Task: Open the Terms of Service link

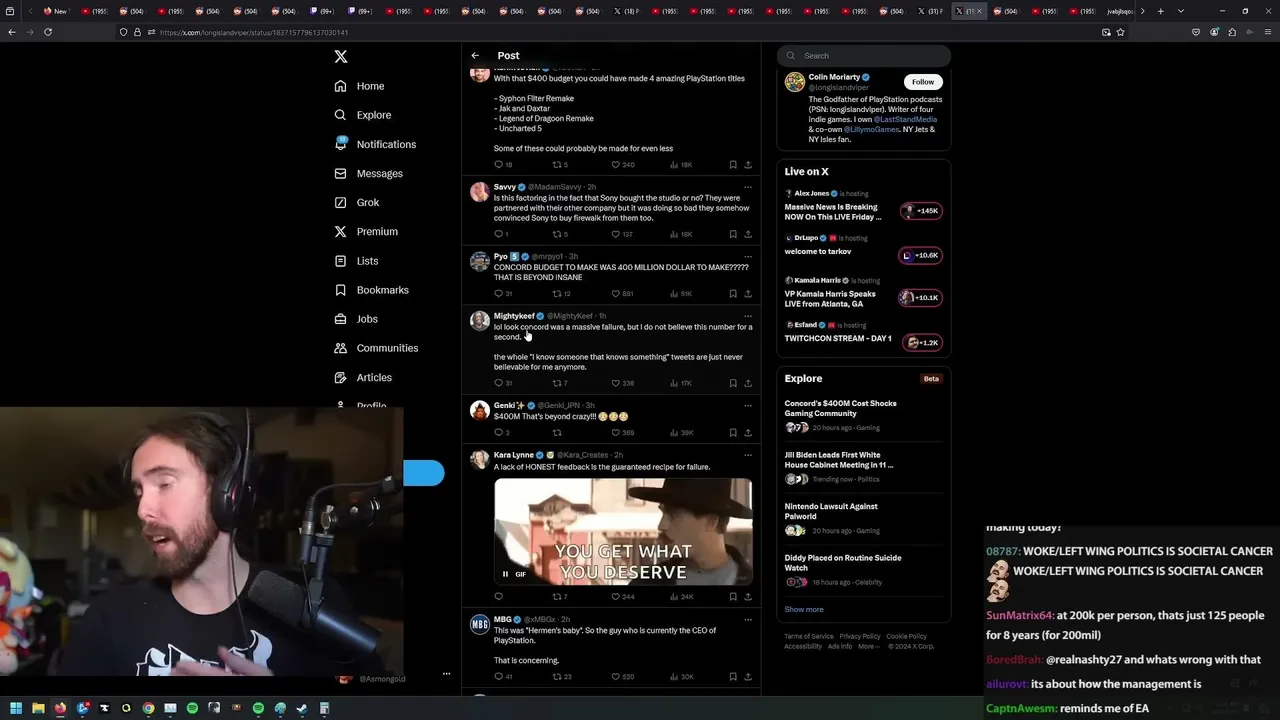Action: (809, 636)
